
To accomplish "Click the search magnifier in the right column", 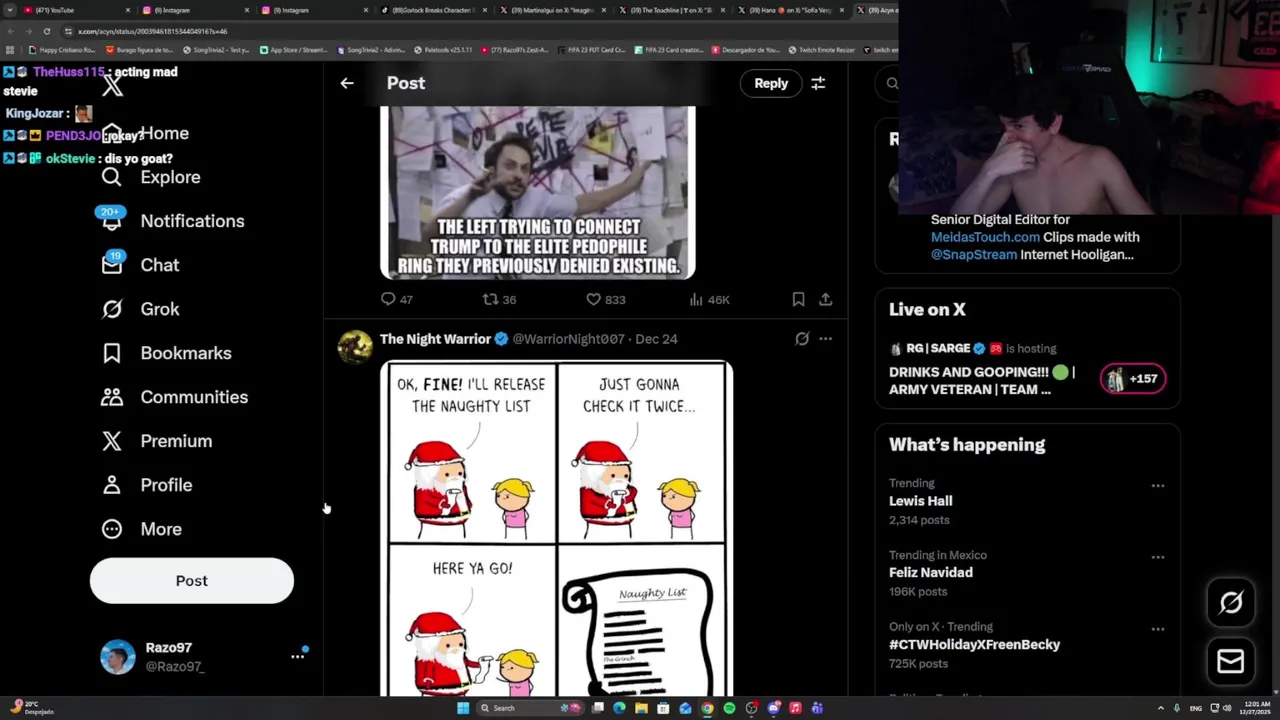I will (892, 84).
